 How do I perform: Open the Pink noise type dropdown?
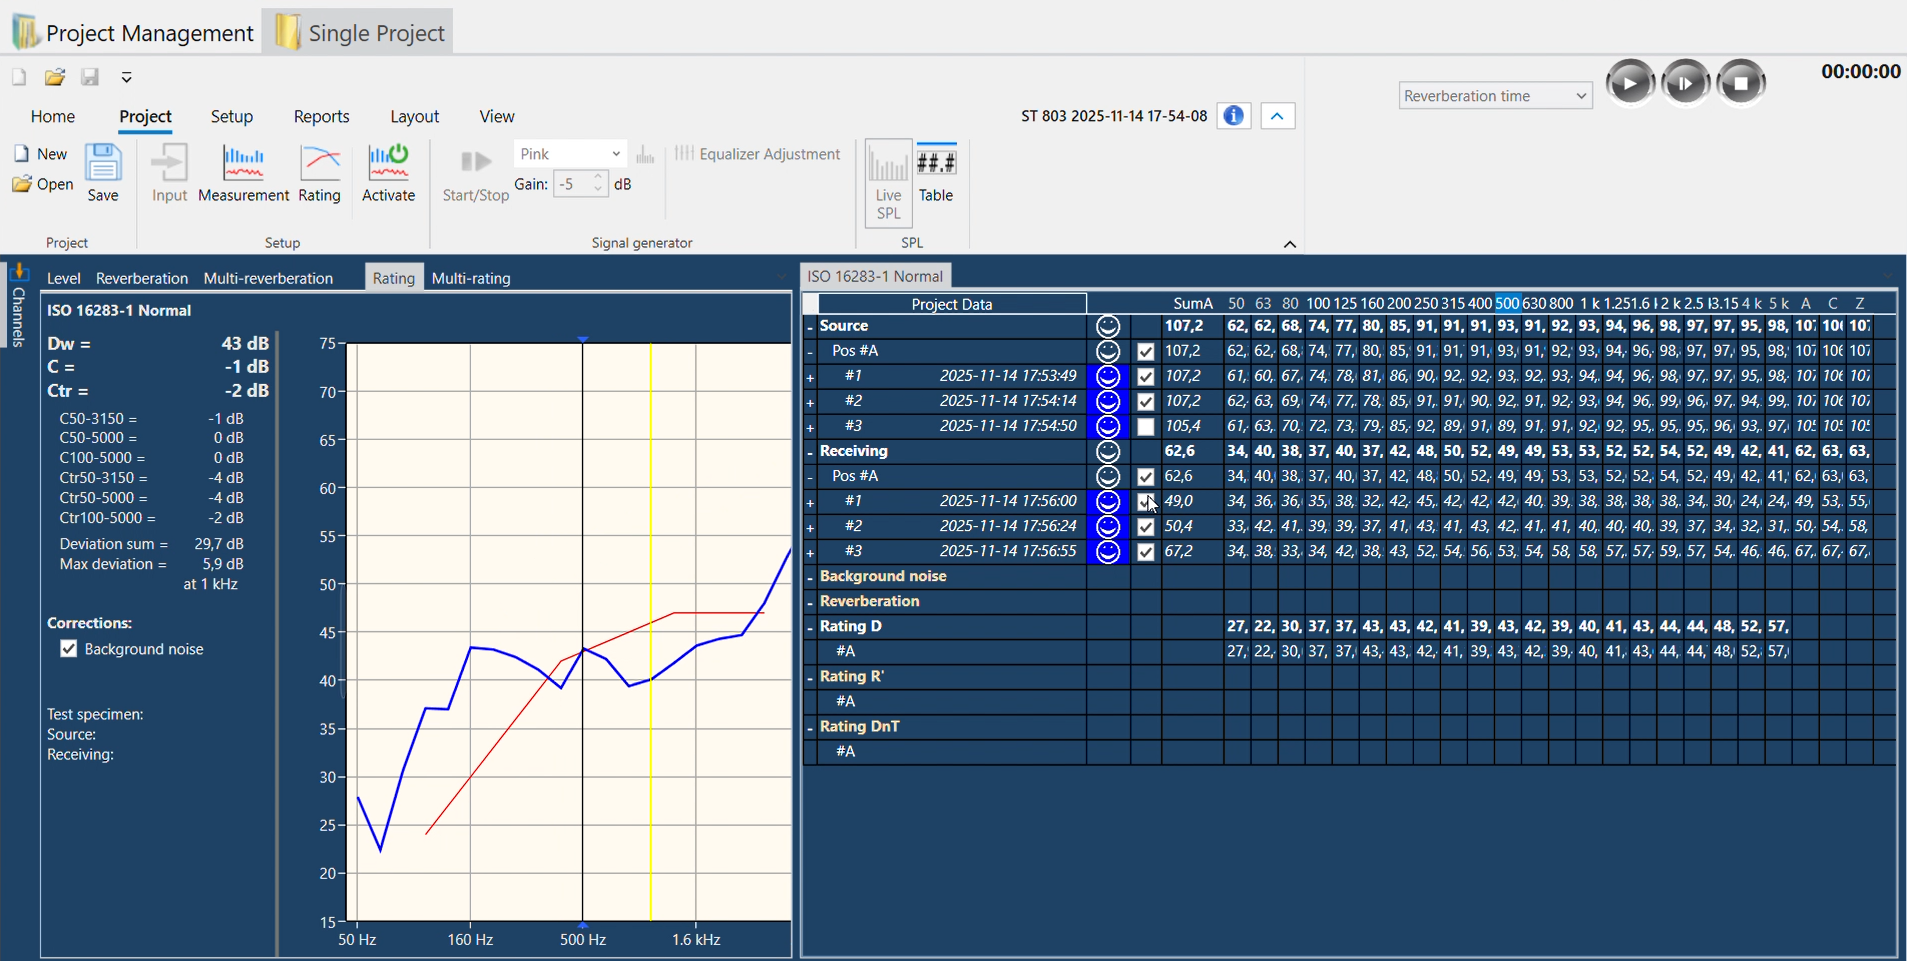[569, 154]
